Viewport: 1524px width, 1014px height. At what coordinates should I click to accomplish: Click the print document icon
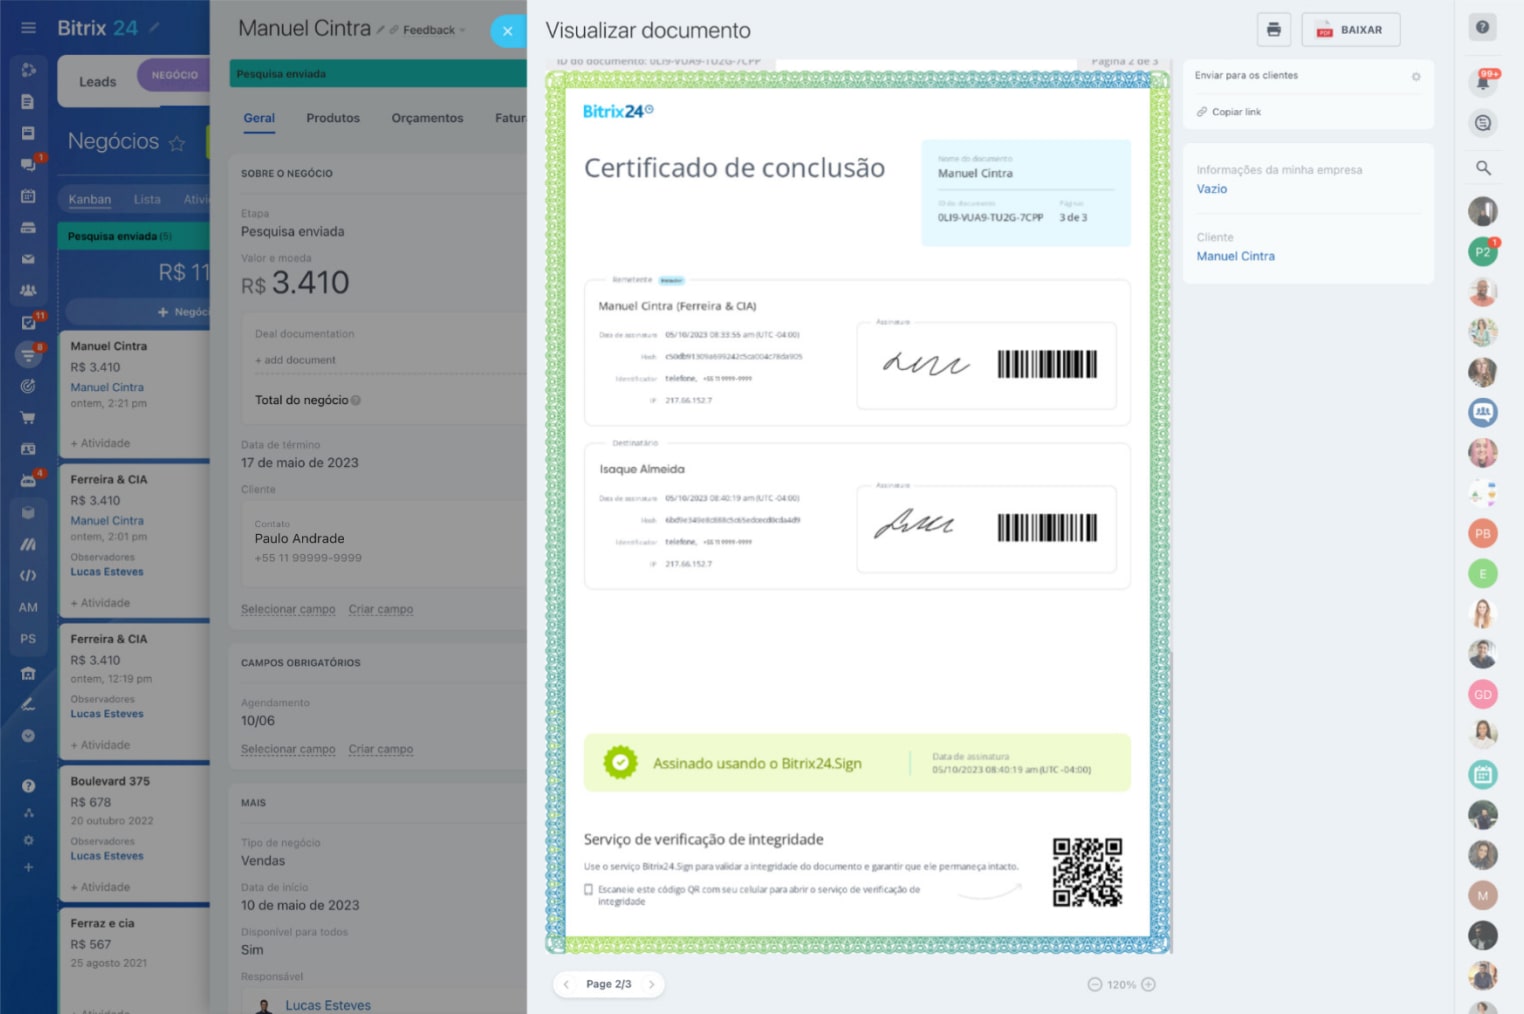[x=1273, y=30]
